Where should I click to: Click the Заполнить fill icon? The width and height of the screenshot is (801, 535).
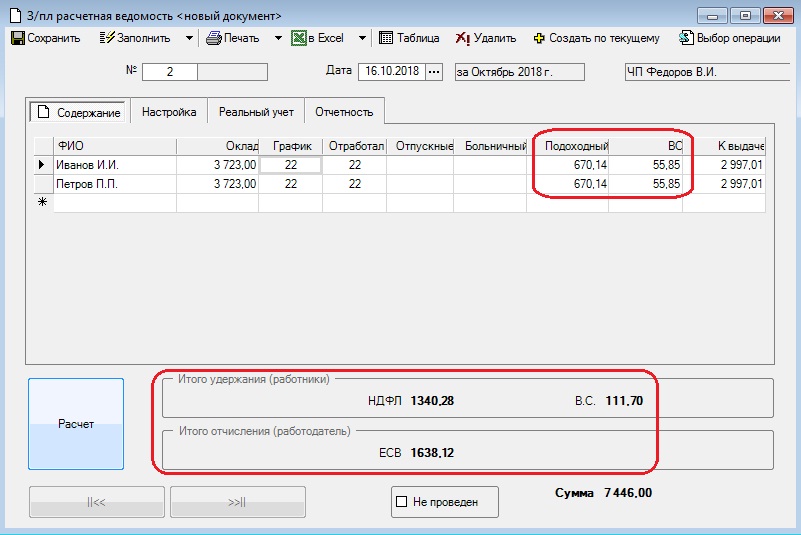pyautogui.click(x=107, y=39)
